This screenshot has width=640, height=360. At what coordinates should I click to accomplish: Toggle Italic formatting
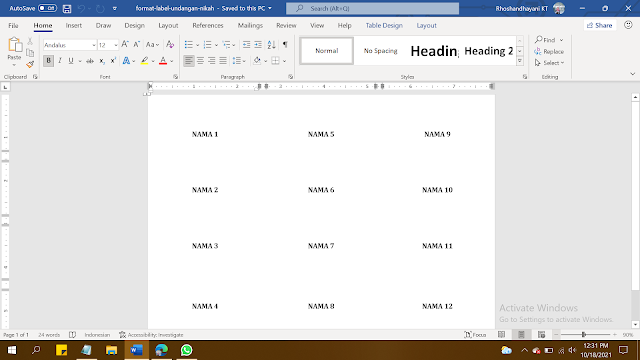point(60,61)
